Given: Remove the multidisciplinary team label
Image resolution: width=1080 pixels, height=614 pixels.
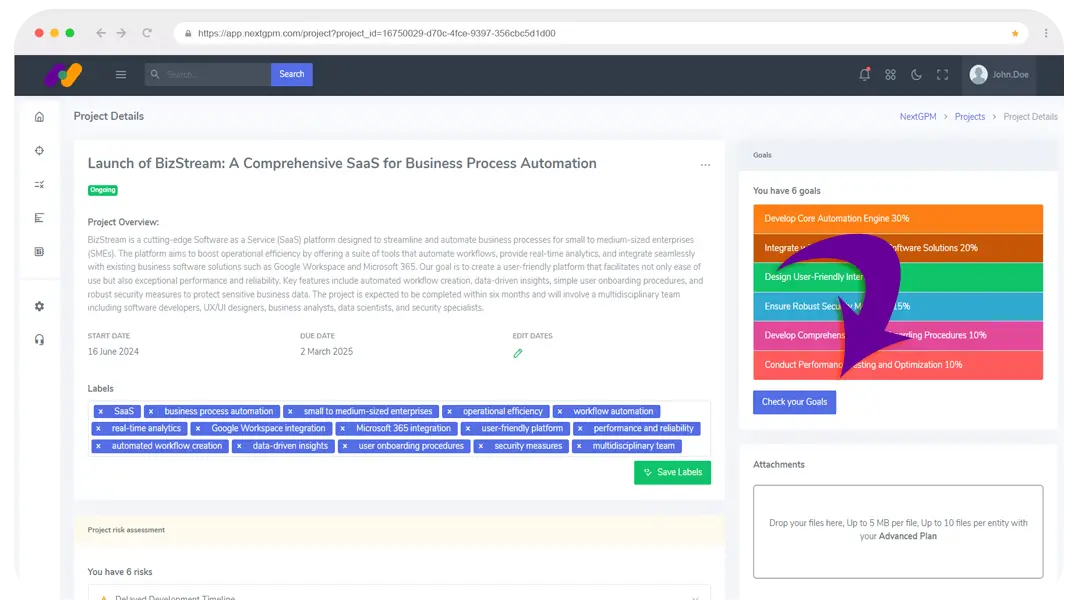Looking at the screenshot, I should tap(579, 447).
